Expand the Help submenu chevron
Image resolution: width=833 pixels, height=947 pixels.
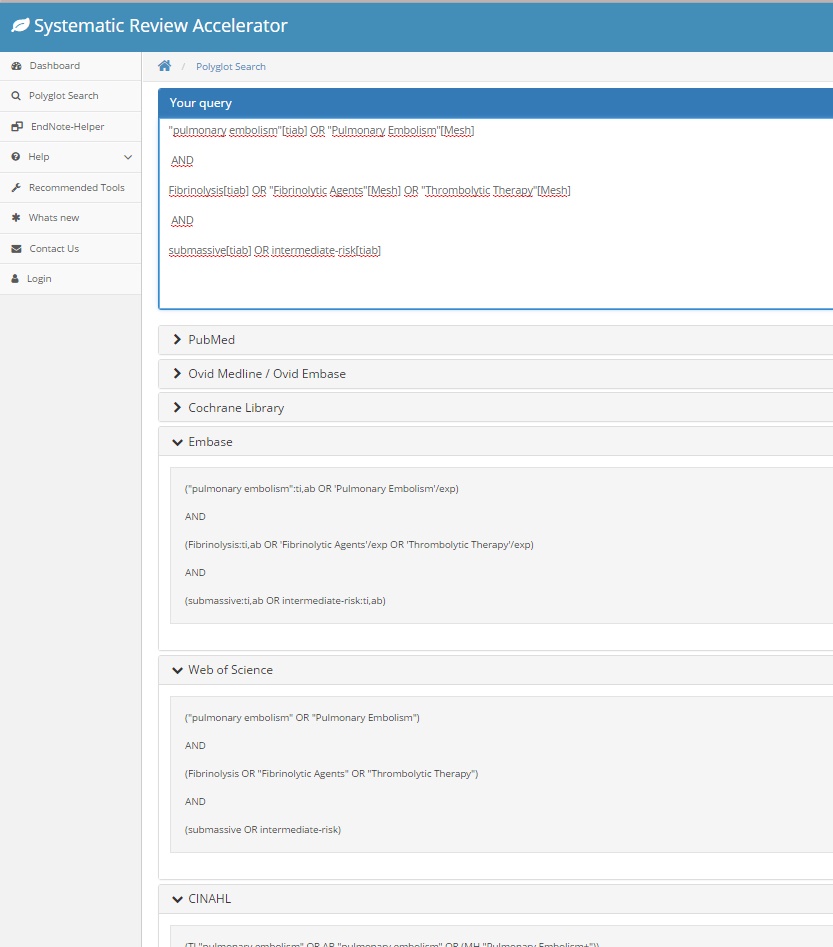pyautogui.click(x=127, y=157)
